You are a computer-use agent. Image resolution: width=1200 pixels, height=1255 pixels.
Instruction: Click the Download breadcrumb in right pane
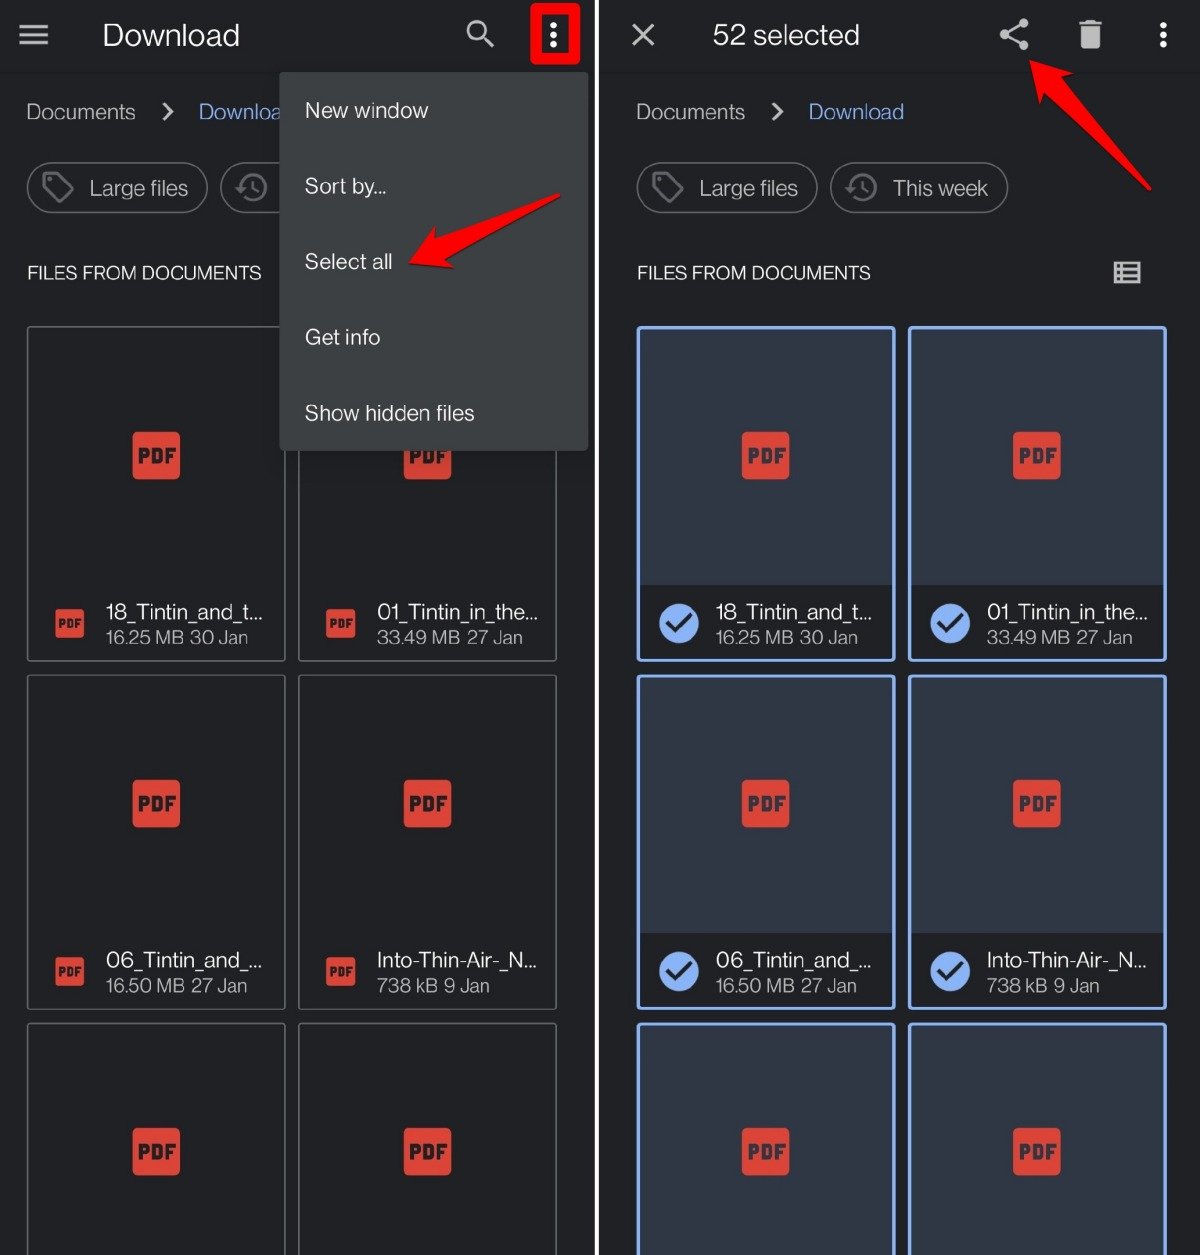(856, 112)
